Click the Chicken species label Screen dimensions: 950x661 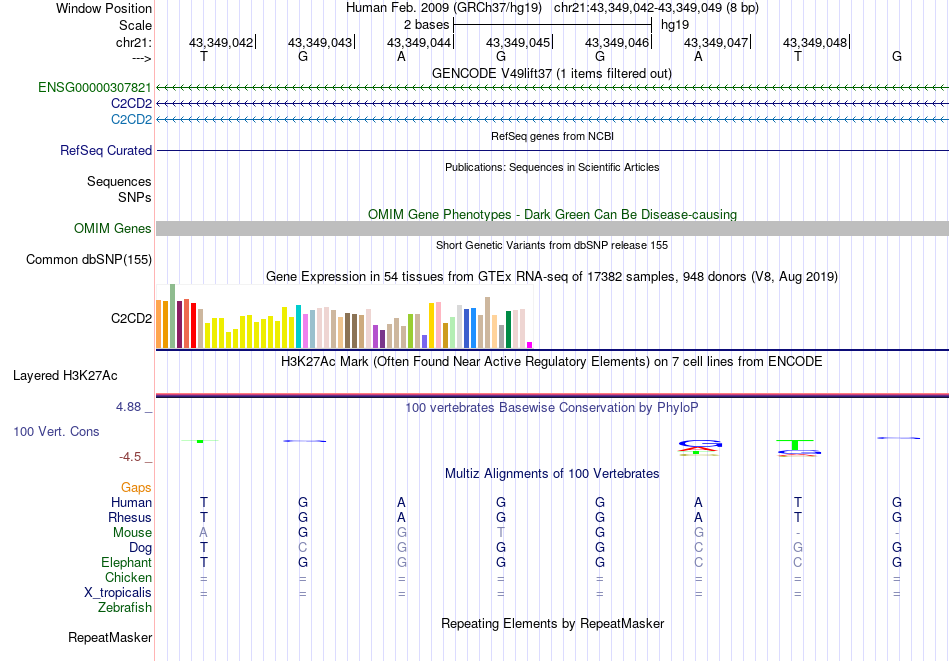pos(128,577)
